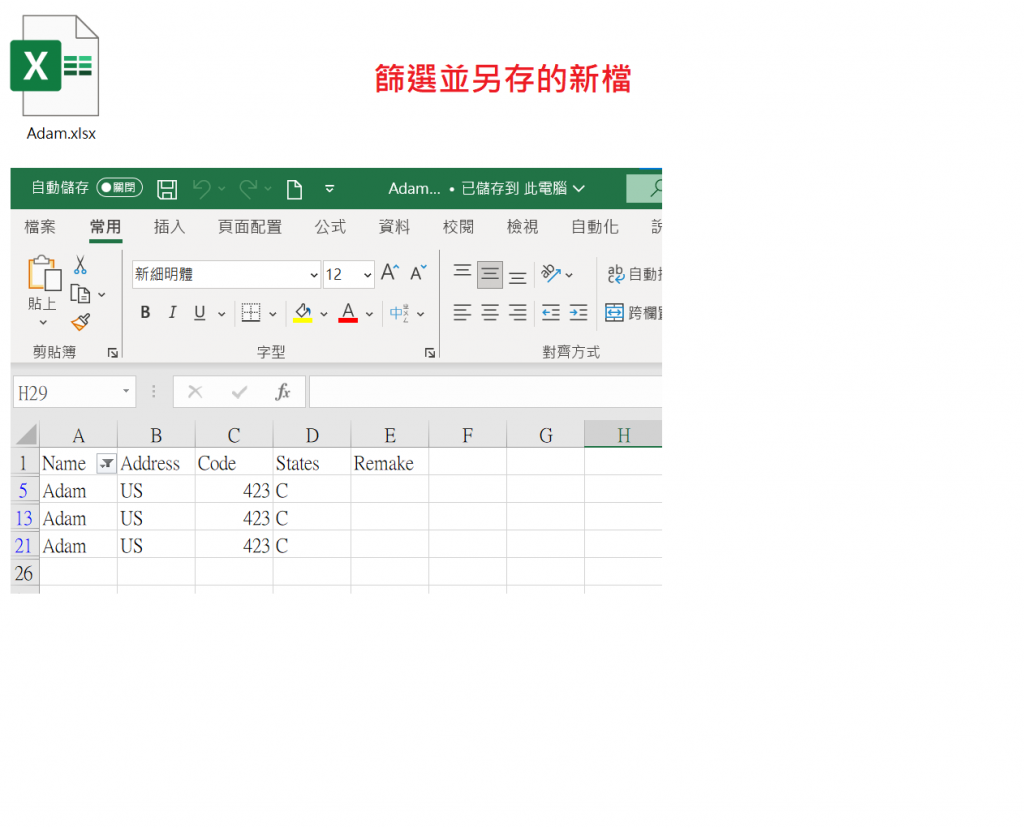
Task: Apply the red Font Color A
Action: tap(348, 313)
